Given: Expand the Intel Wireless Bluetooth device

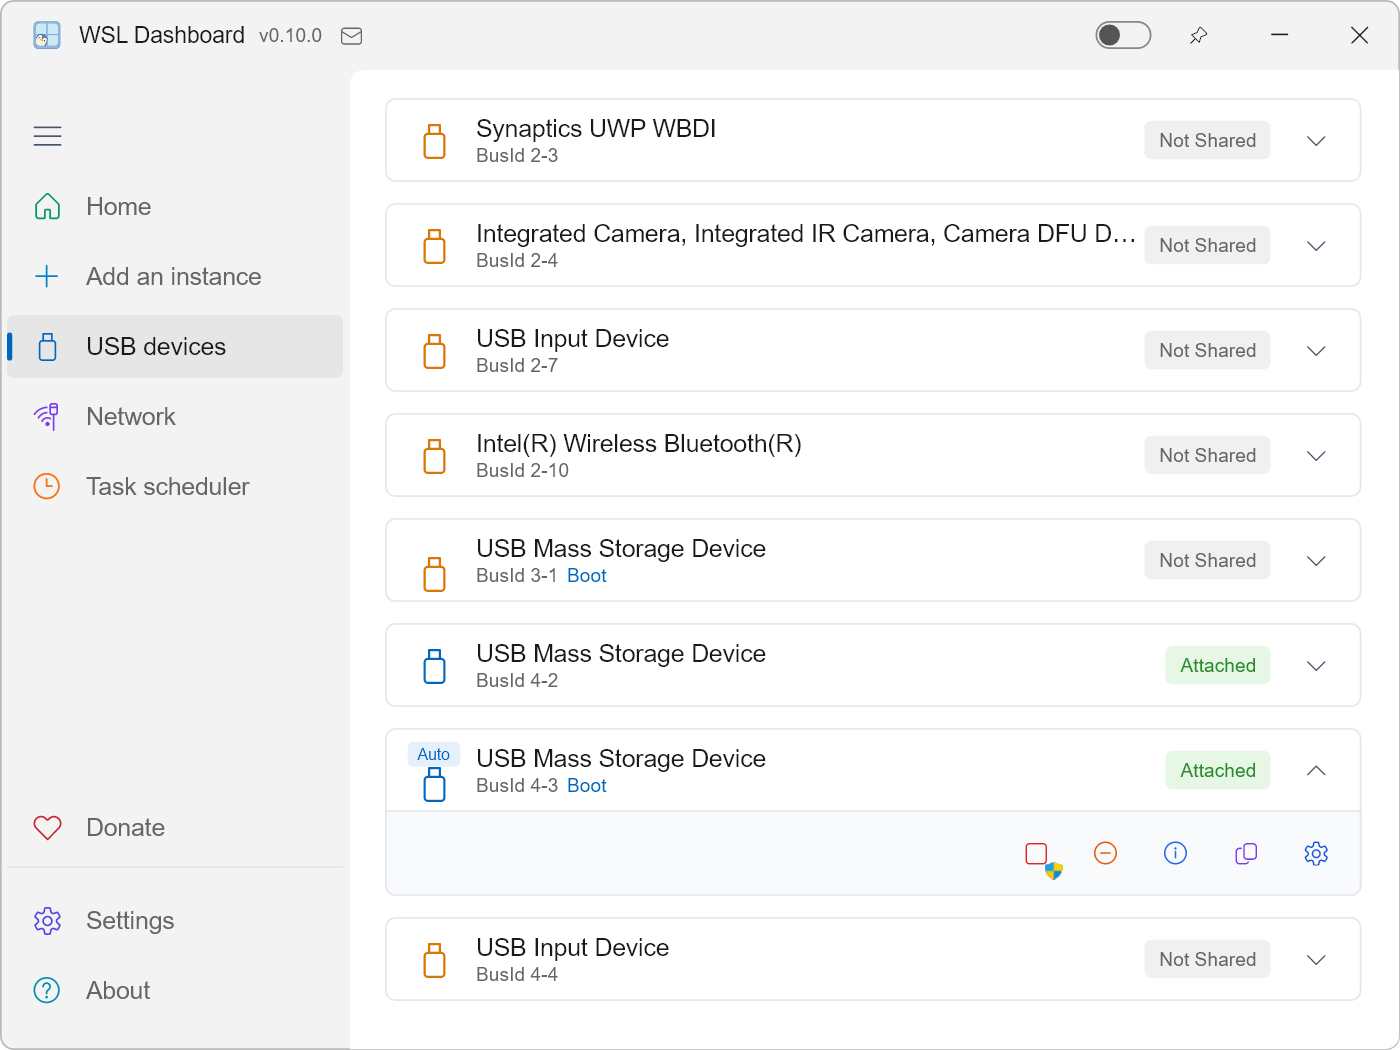Looking at the screenshot, I should point(1316,456).
